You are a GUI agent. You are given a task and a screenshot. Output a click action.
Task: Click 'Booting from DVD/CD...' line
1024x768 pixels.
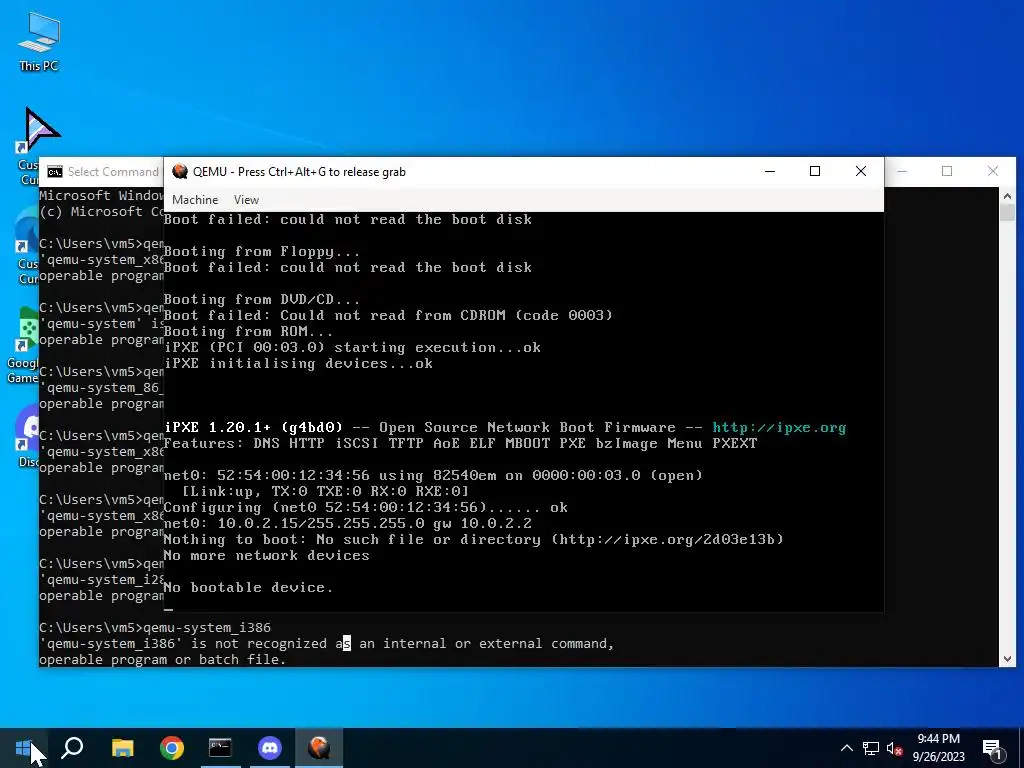(x=261, y=299)
